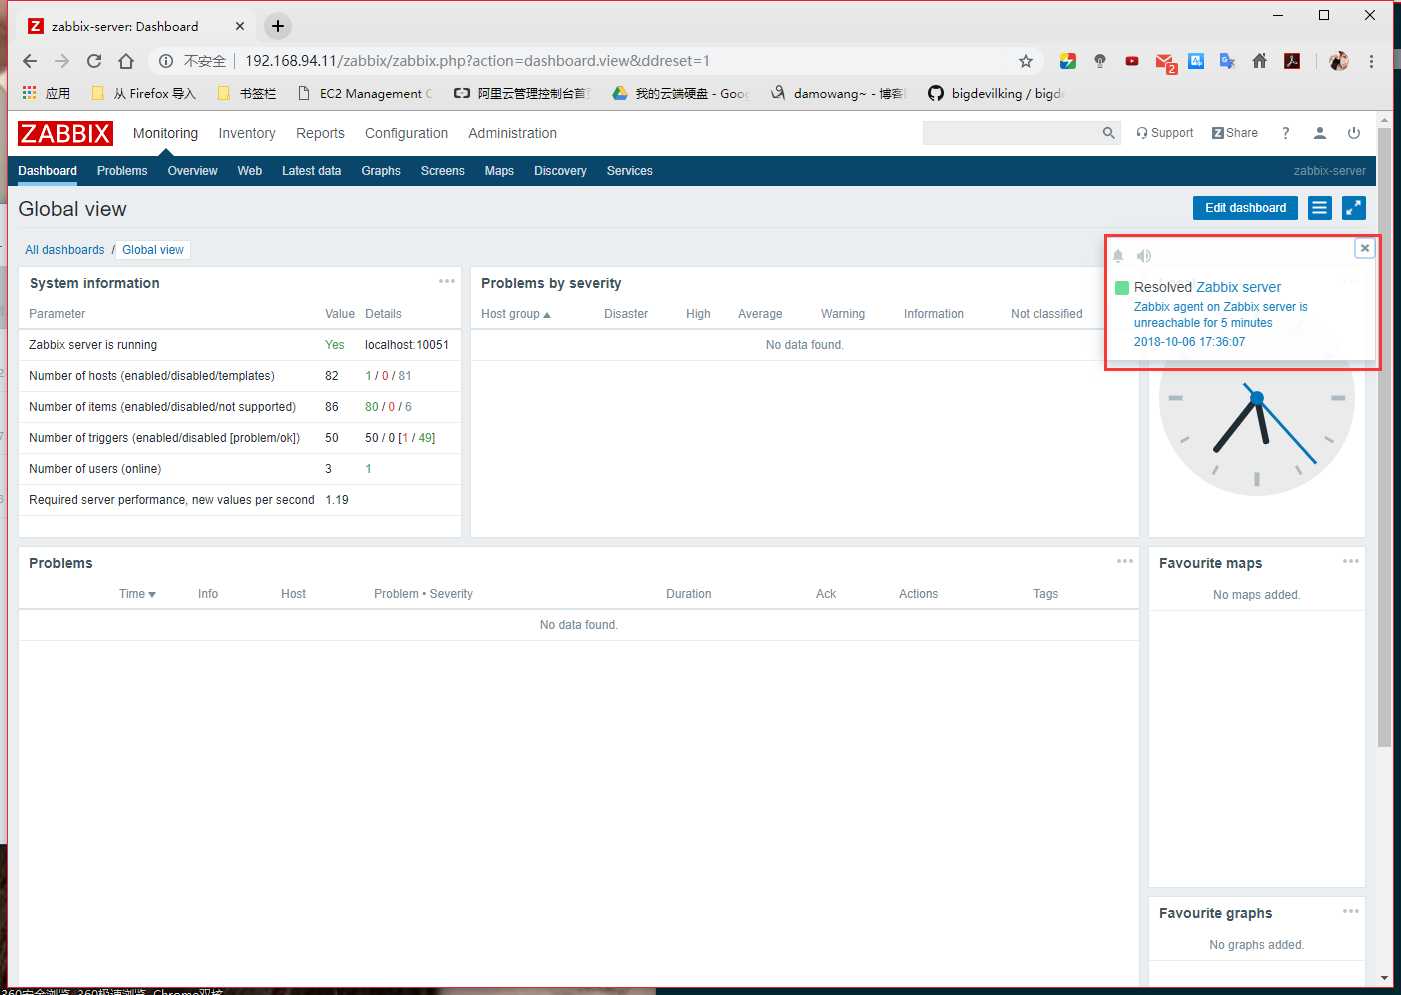Sign out with the power icon
Image resolution: width=1401 pixels, height=995 pixels.
[1354, 133]
